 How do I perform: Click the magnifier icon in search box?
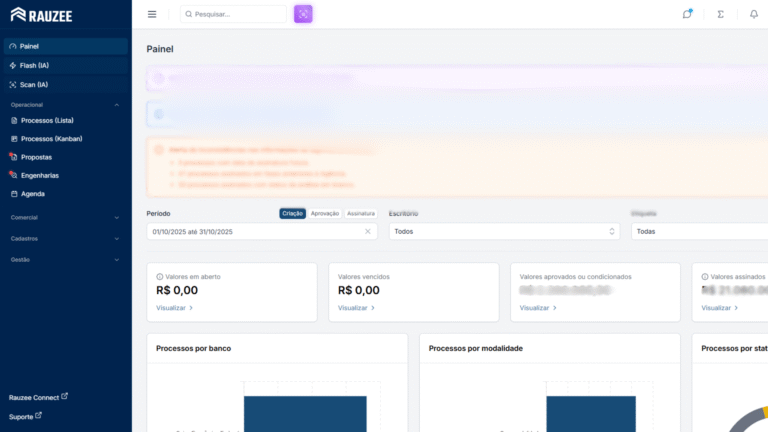(189, 14)
